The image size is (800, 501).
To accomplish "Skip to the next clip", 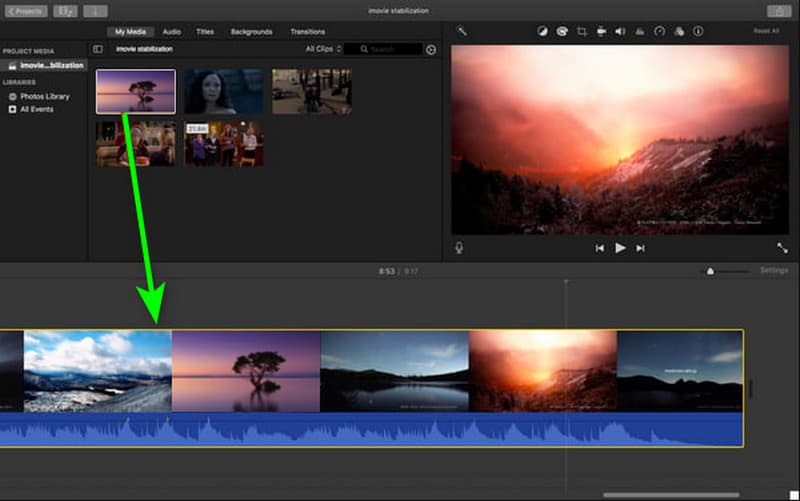I will click(640, 248).
